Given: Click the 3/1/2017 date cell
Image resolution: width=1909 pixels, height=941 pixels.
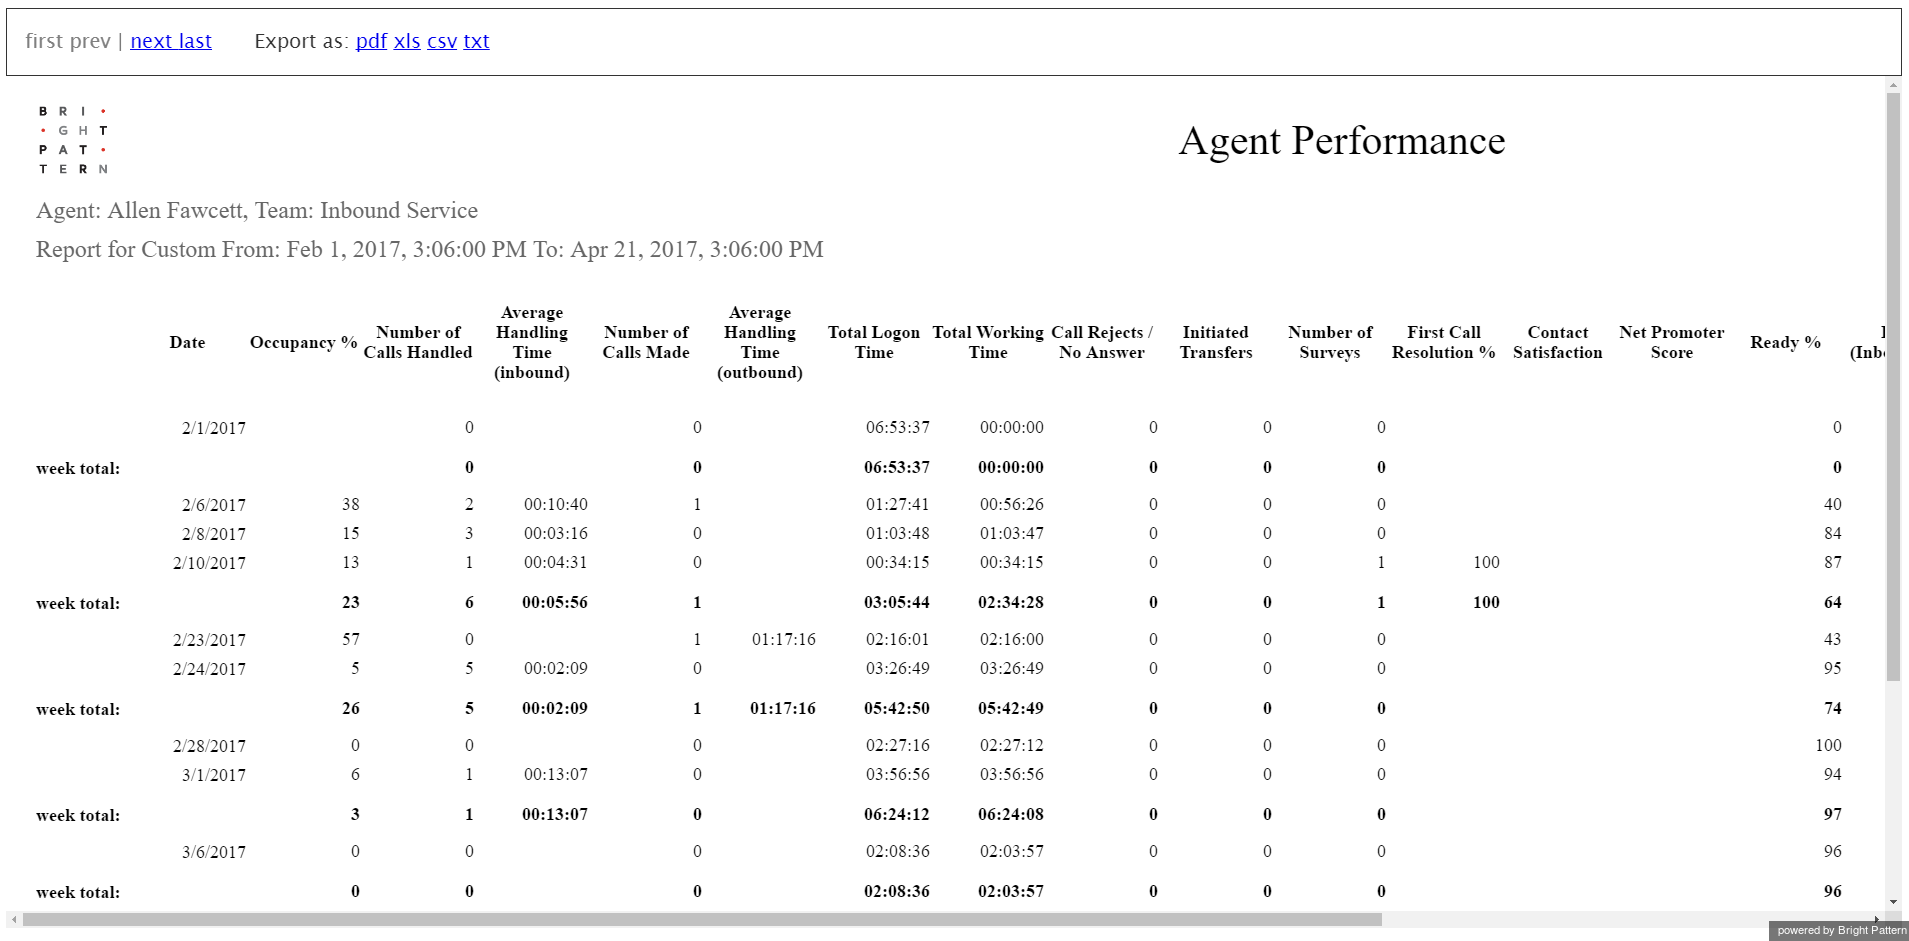Looking at the screenshot, I should [213, 775].
